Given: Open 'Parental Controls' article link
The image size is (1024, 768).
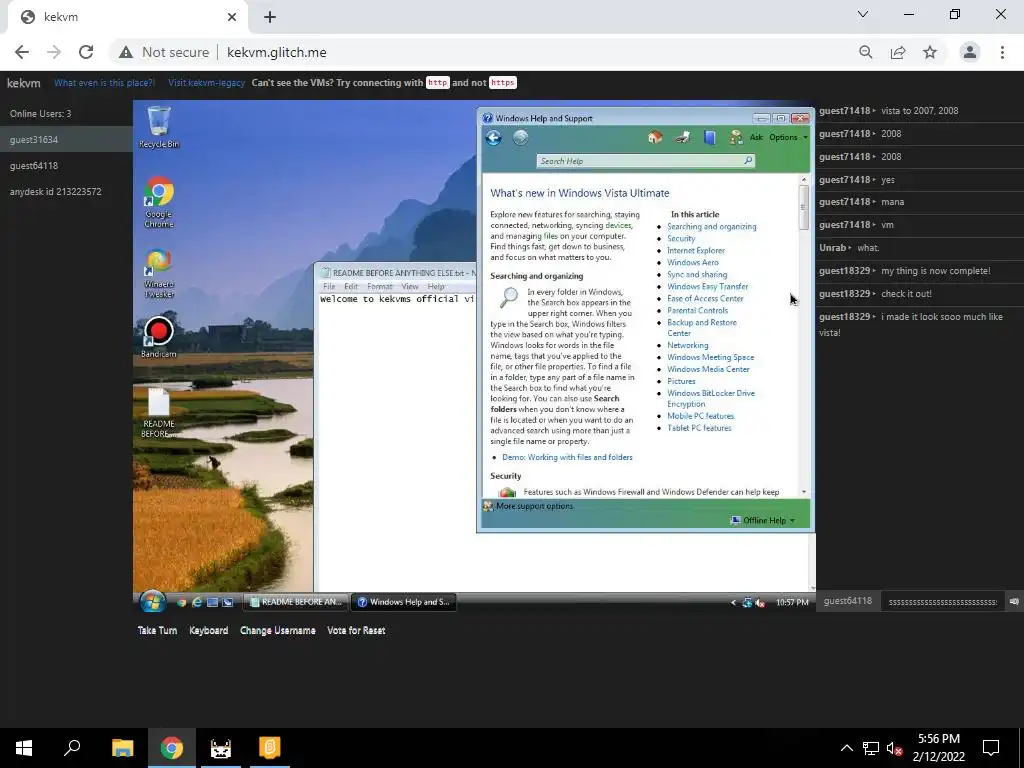Looking at the screenshot, I should pyautogui.click(x=697, y=310).
